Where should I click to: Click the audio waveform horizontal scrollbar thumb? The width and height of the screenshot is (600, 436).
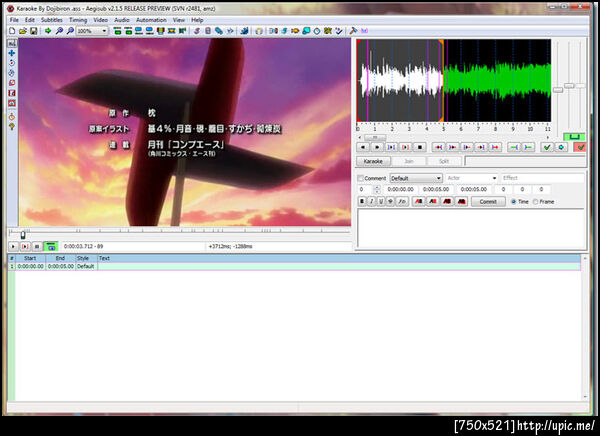click(x=375, y=137)
